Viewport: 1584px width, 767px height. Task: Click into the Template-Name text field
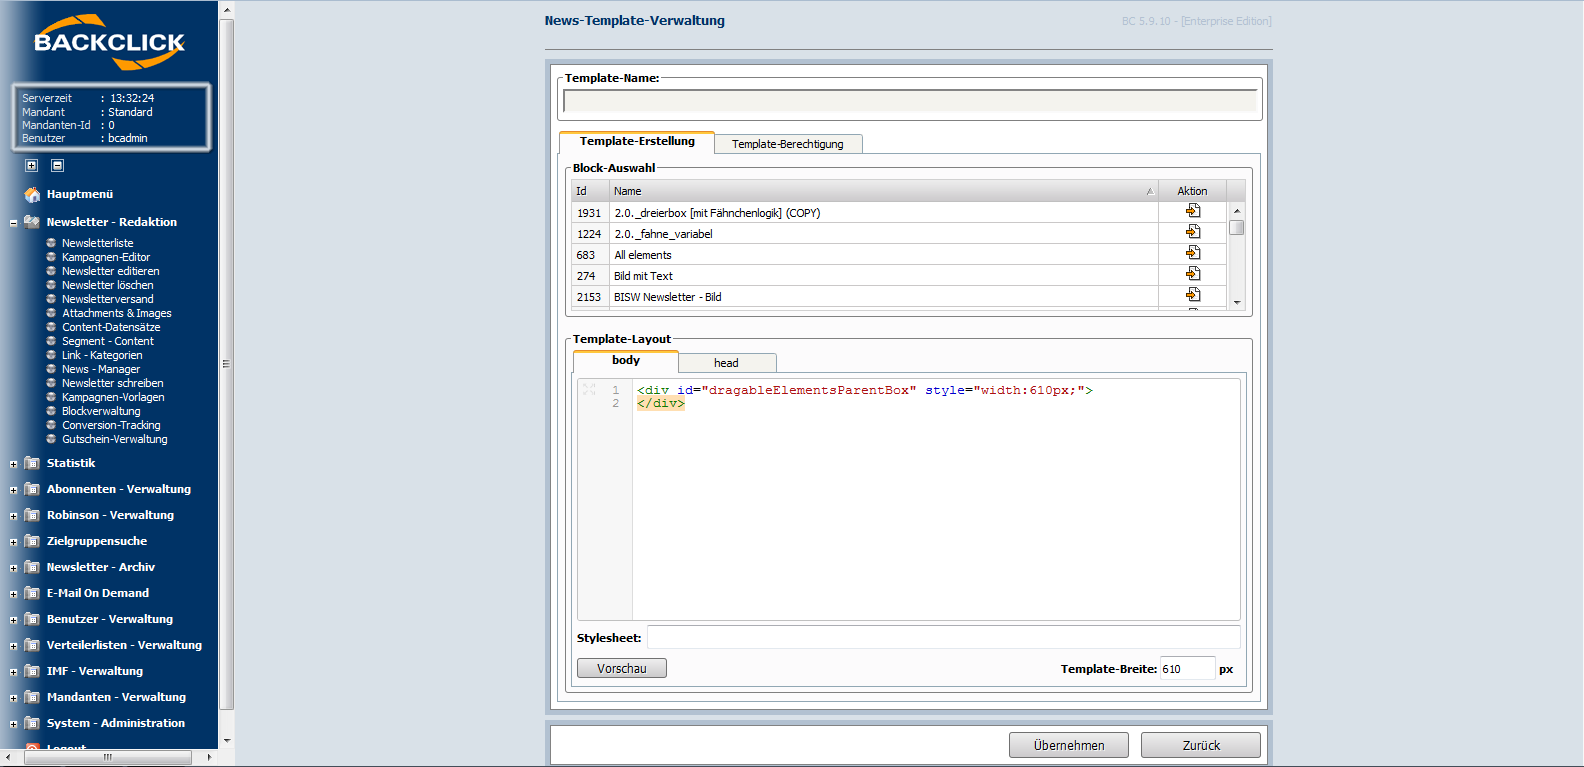coord(909,101)
